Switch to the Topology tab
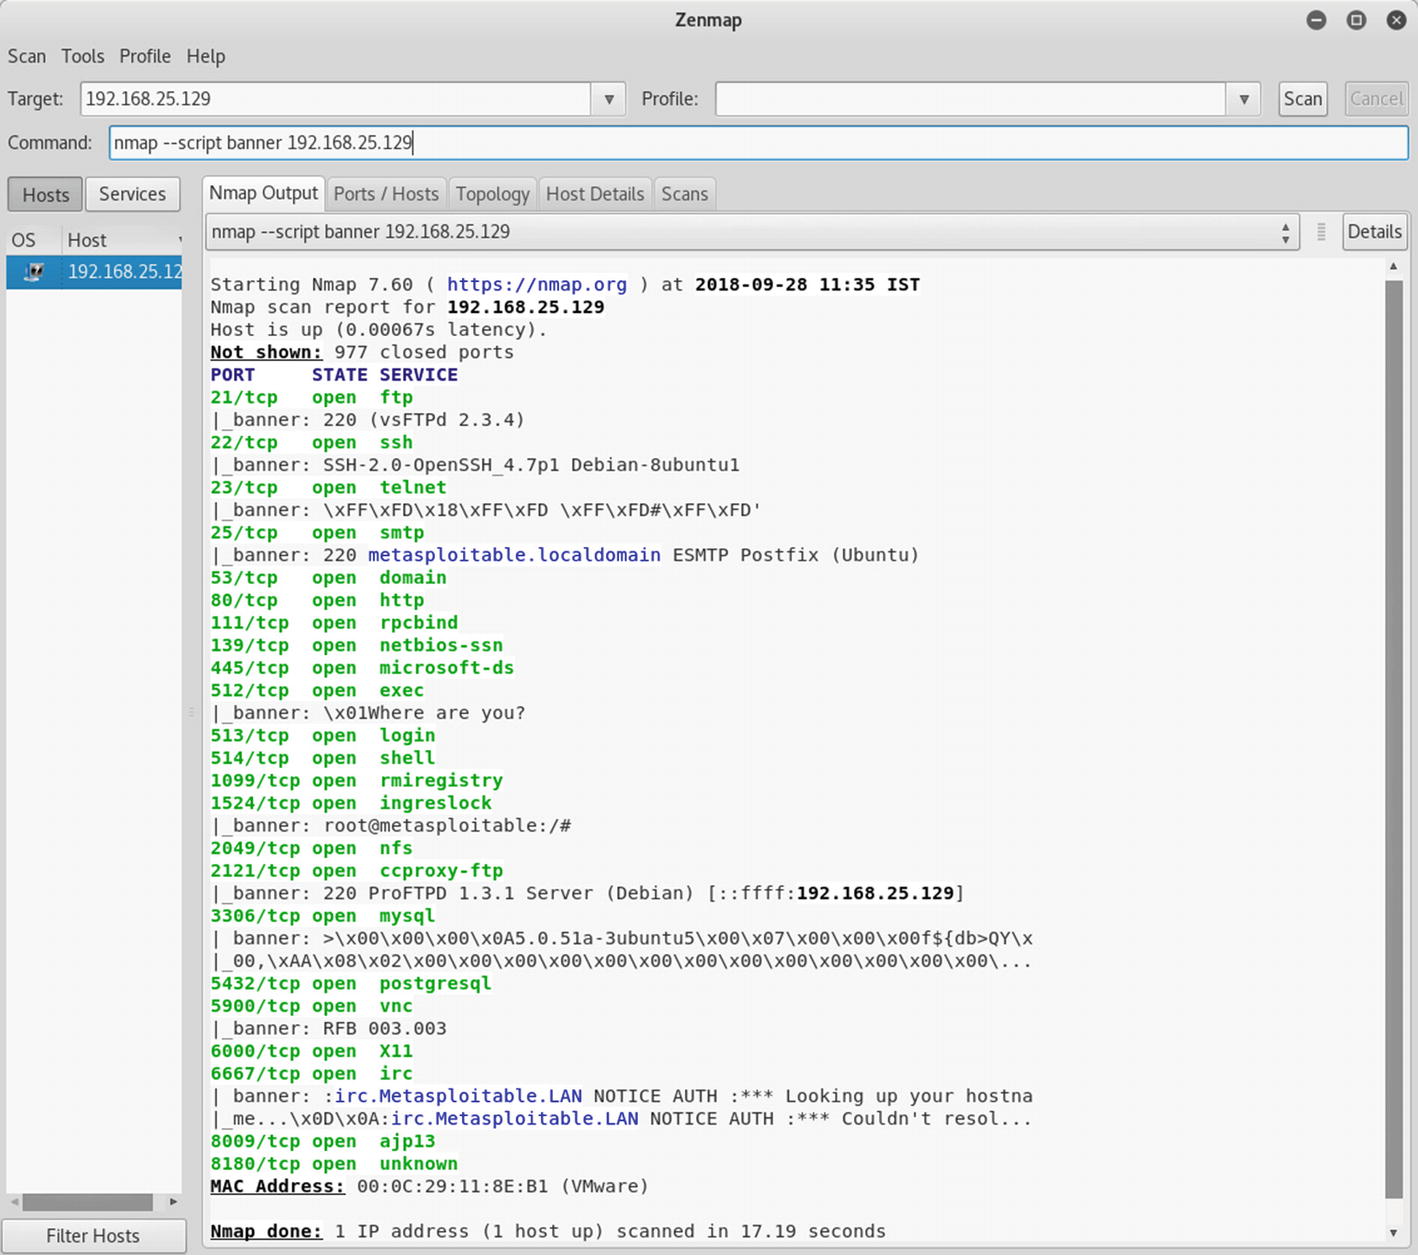 pos(492,194)
